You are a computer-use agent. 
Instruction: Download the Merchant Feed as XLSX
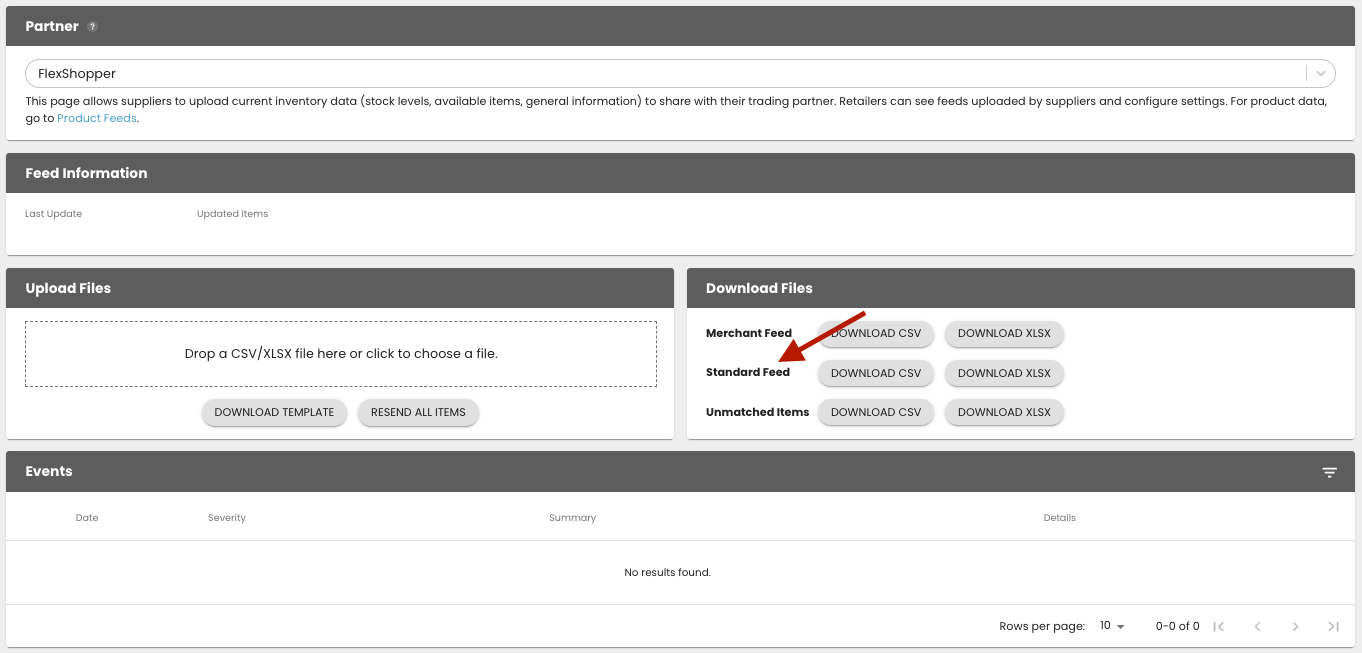click(x=1004, y=333)
